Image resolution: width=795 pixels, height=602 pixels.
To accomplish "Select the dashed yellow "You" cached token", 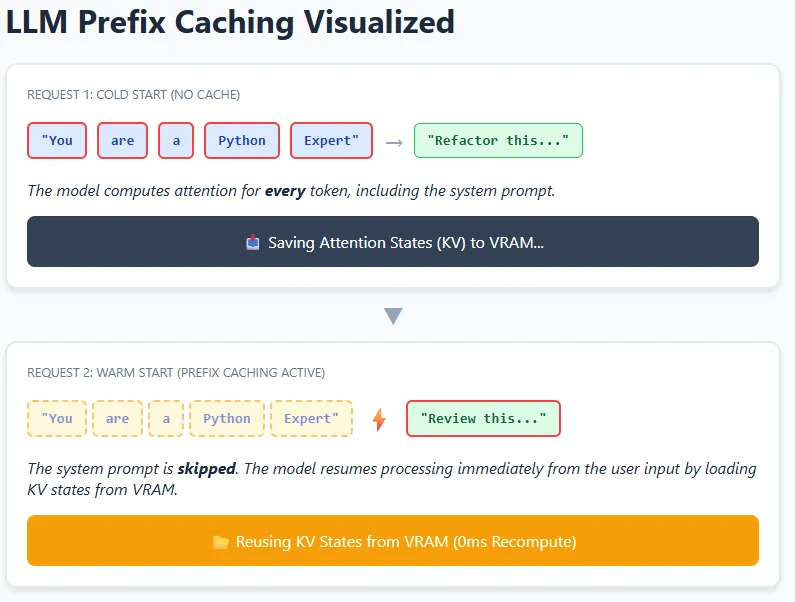I will (57, 419).
